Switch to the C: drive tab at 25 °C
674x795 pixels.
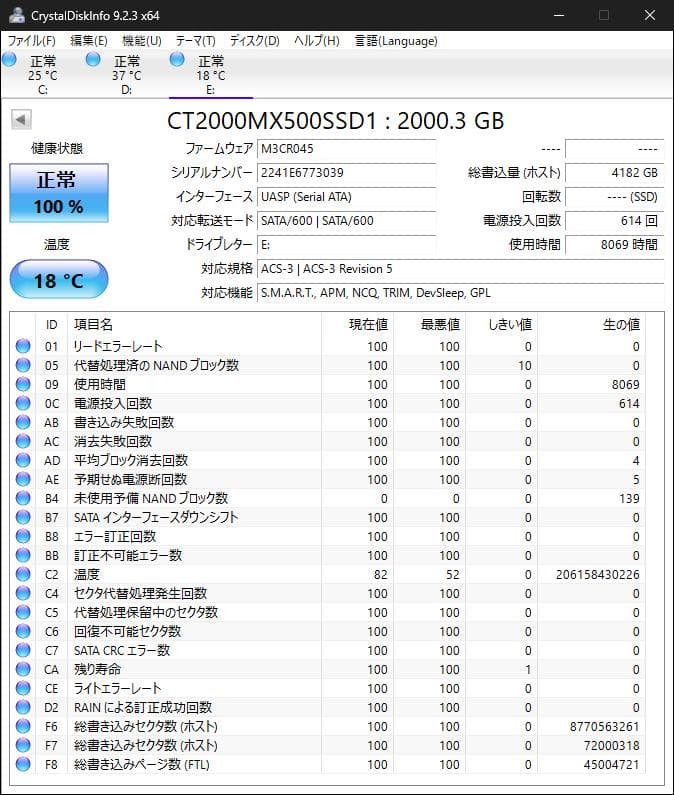pyautogui.click(x=43, y=75)
